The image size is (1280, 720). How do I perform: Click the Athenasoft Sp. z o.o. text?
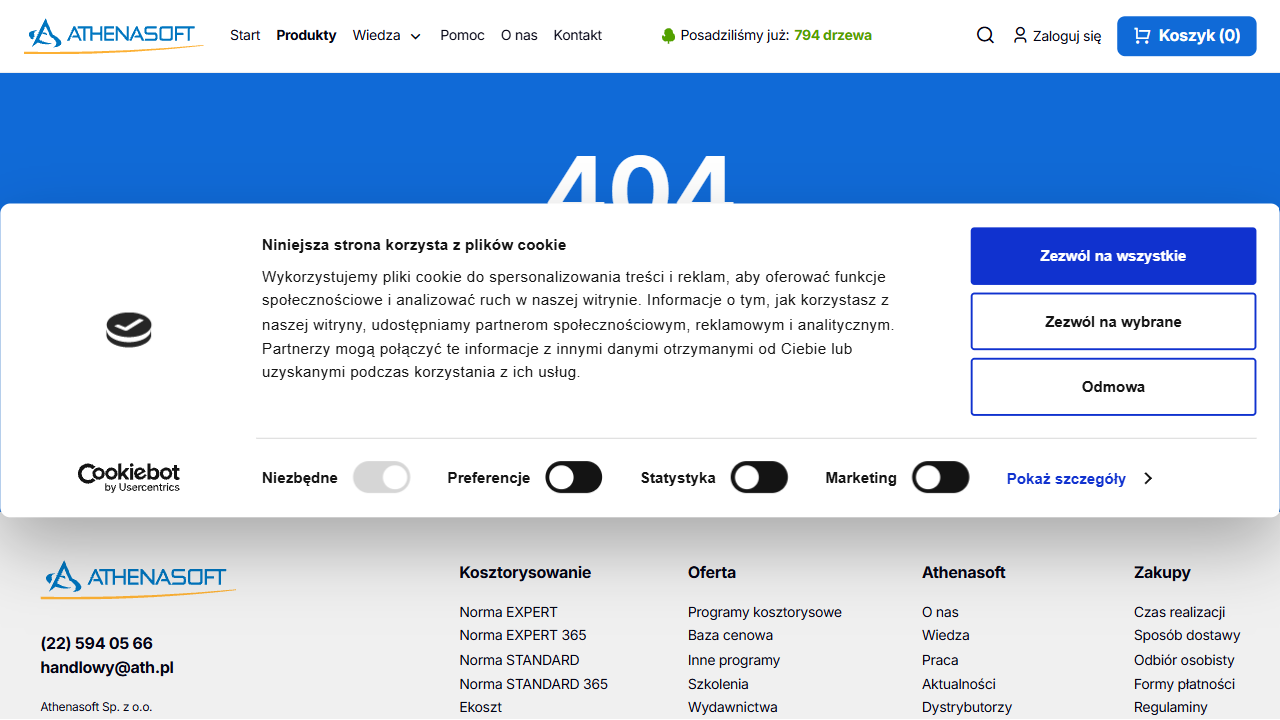pos(97,707)
